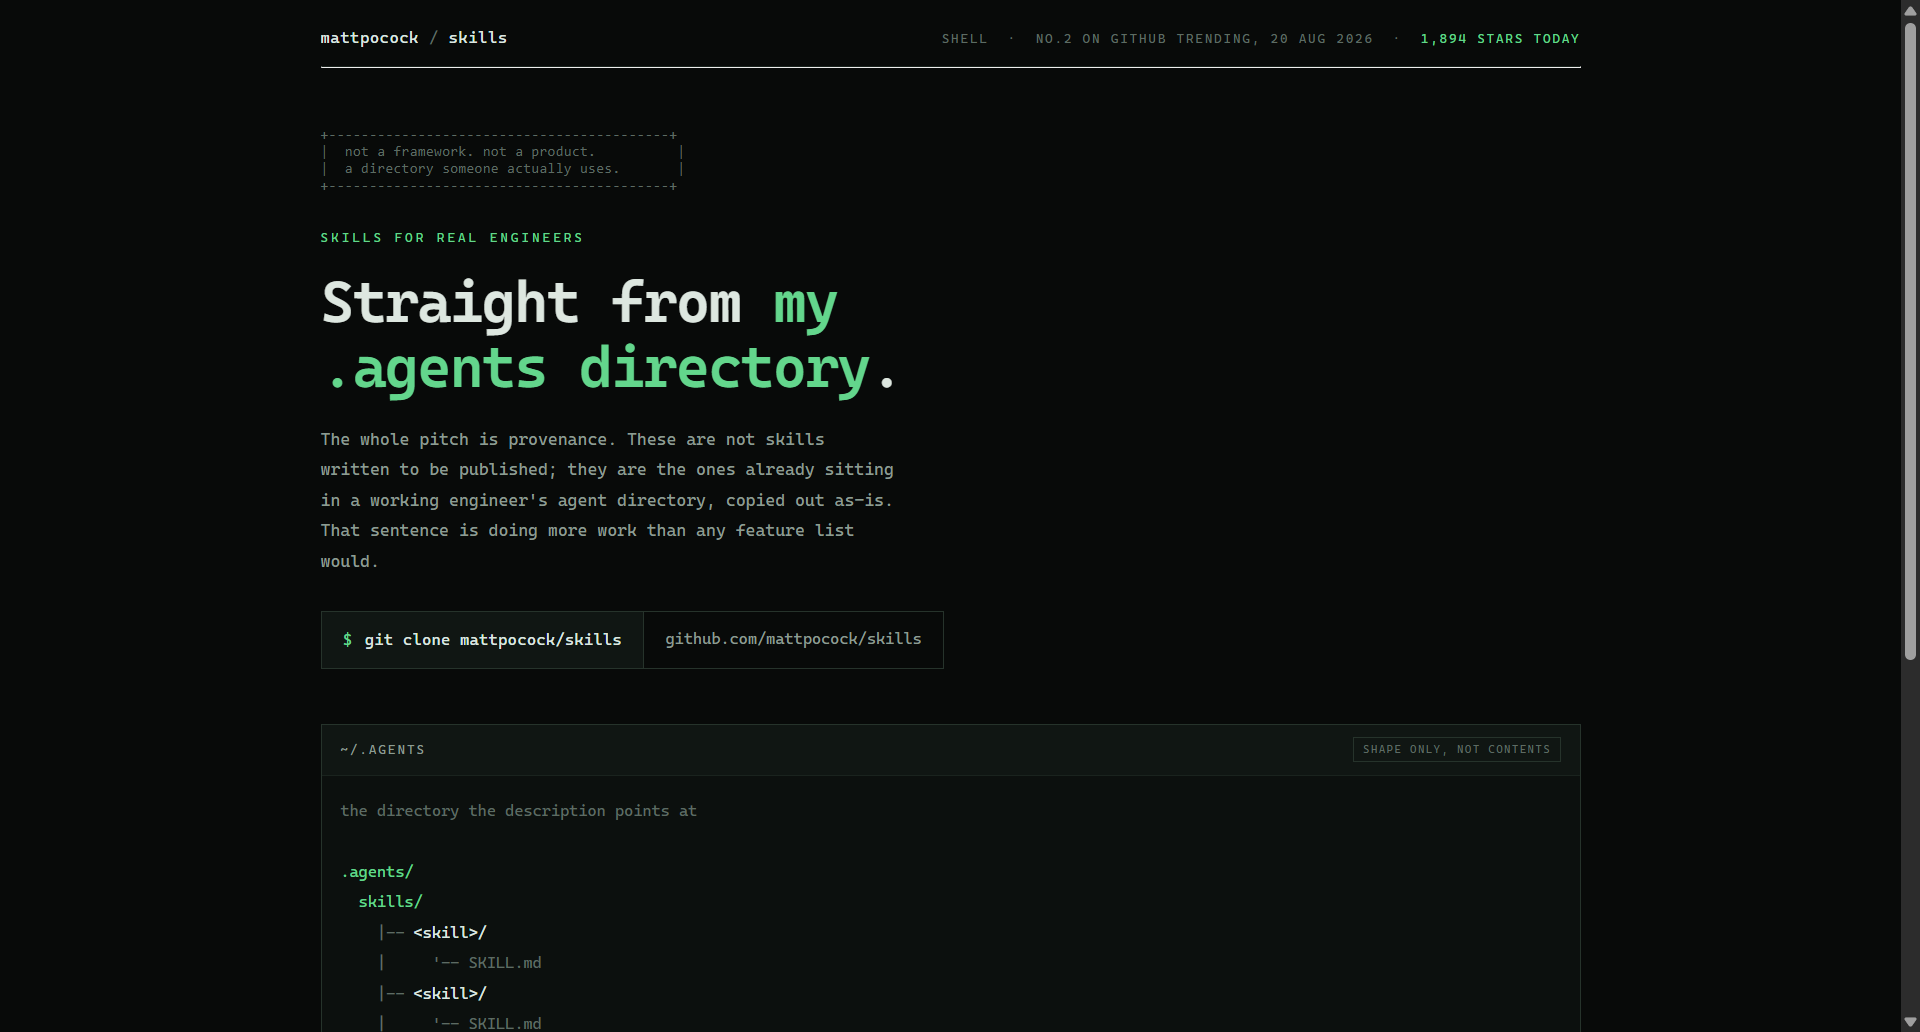The height and width of the screenshot is (1032, 1920).
Task: Click the 'The whole pitch is provenance.' paragraph
Action: point(607,500)
